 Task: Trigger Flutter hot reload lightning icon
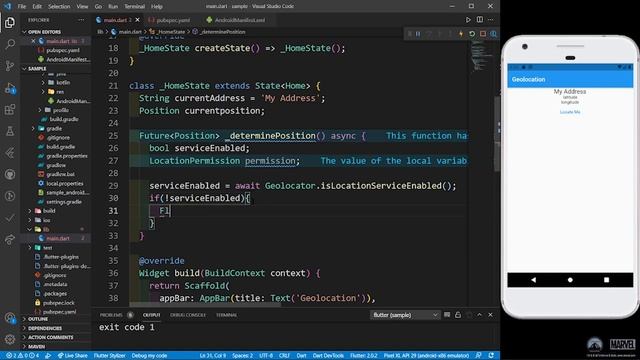point(461,34)
